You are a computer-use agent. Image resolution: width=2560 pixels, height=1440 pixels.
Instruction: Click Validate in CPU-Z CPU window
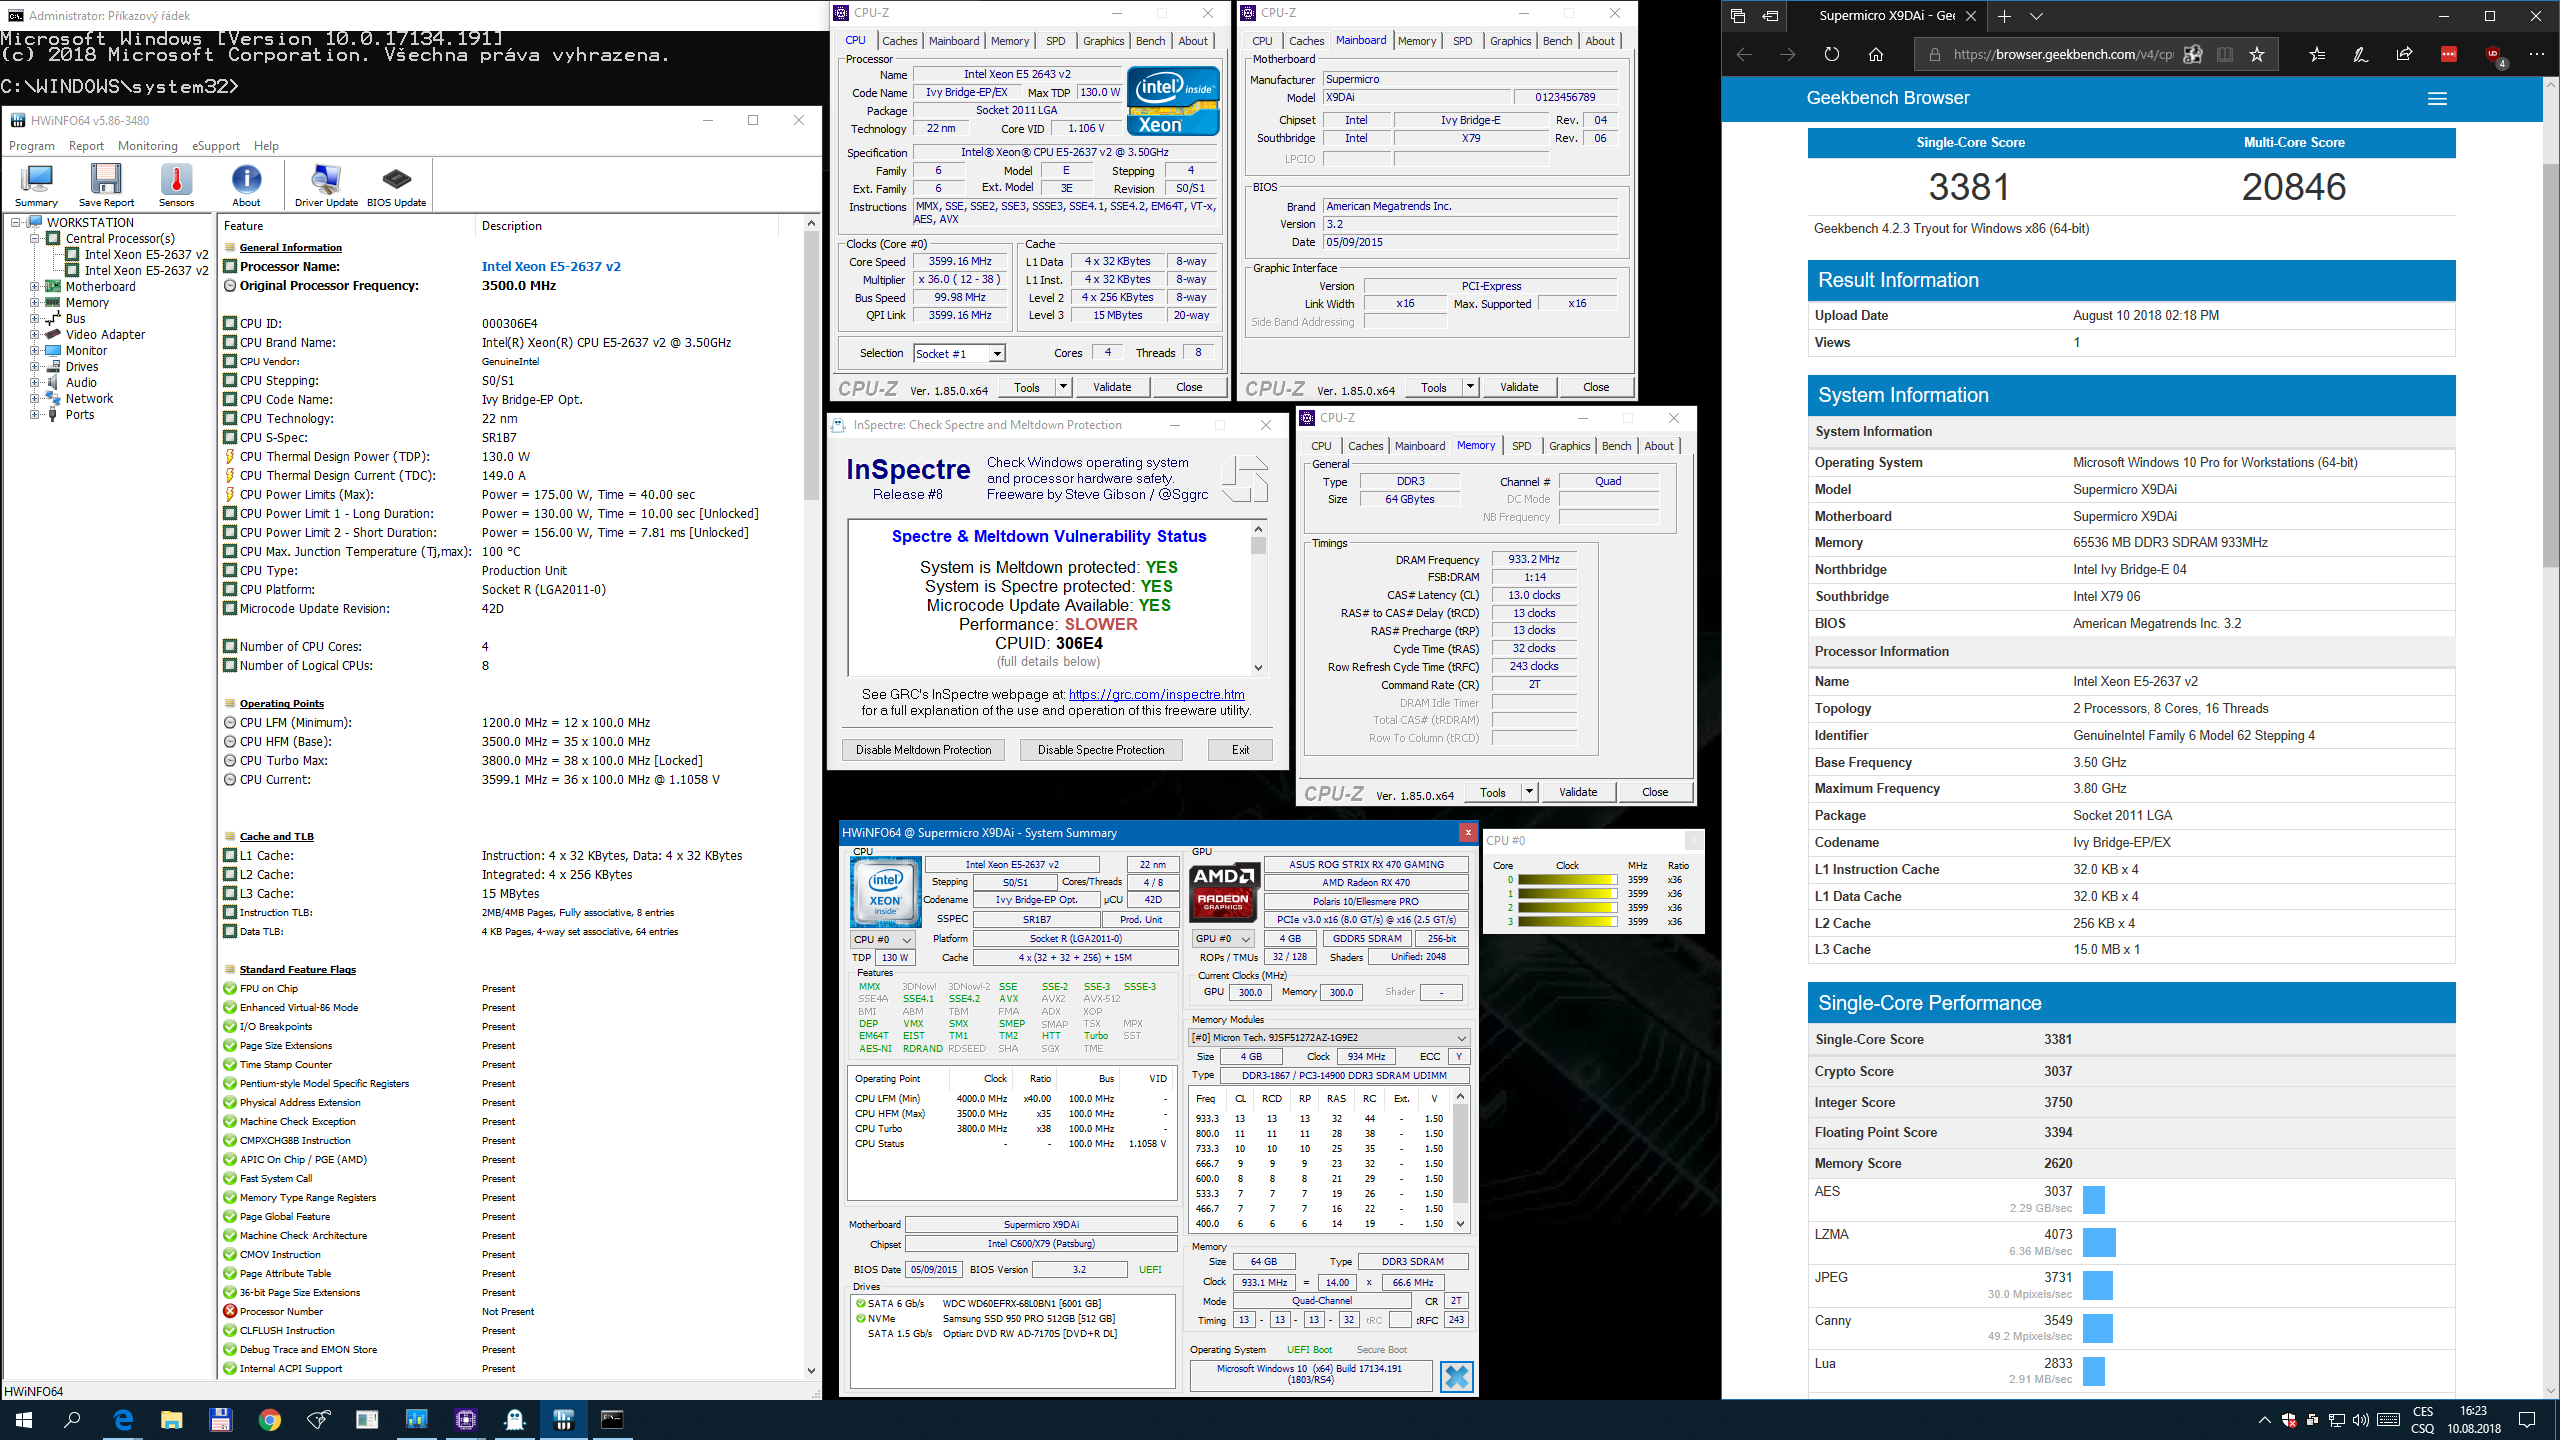coord(1112,387)
